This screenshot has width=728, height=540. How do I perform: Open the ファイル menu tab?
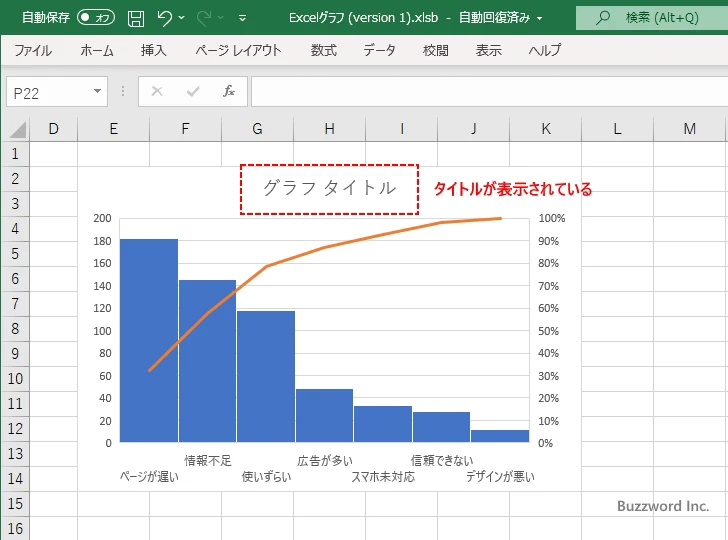click(x=33, y=50)
